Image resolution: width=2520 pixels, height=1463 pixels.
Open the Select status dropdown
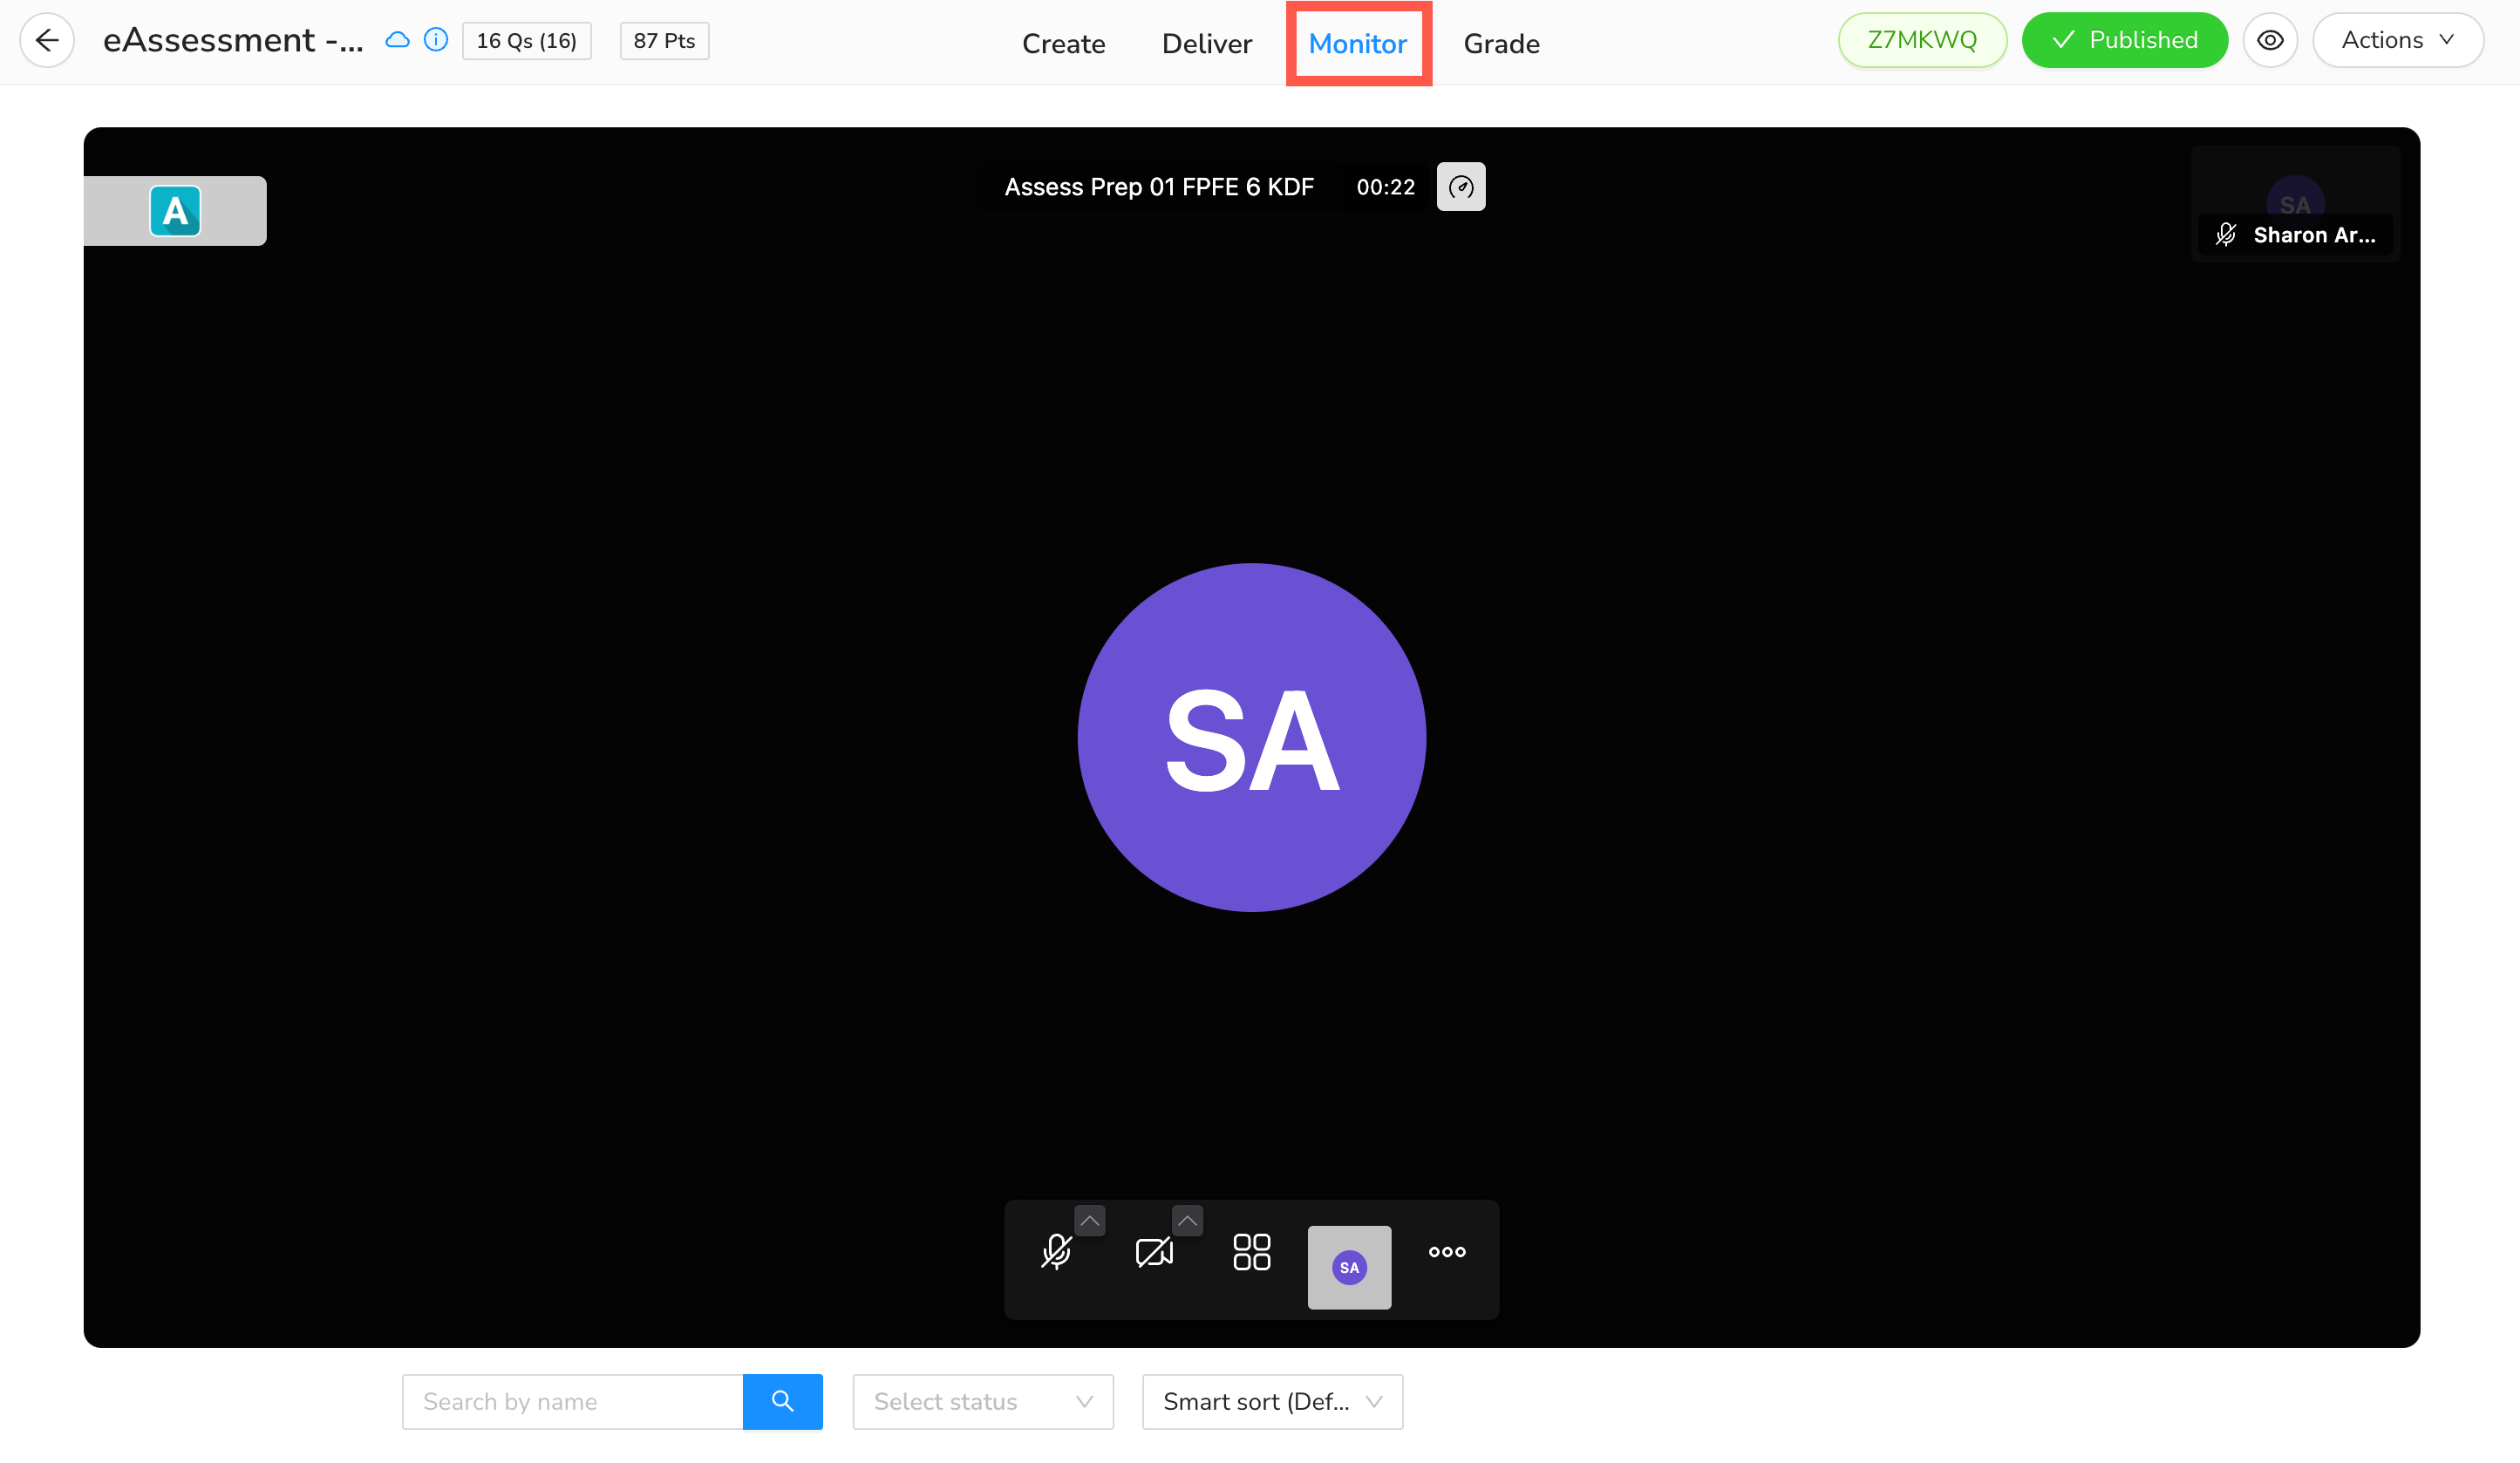pos(982,1401)
